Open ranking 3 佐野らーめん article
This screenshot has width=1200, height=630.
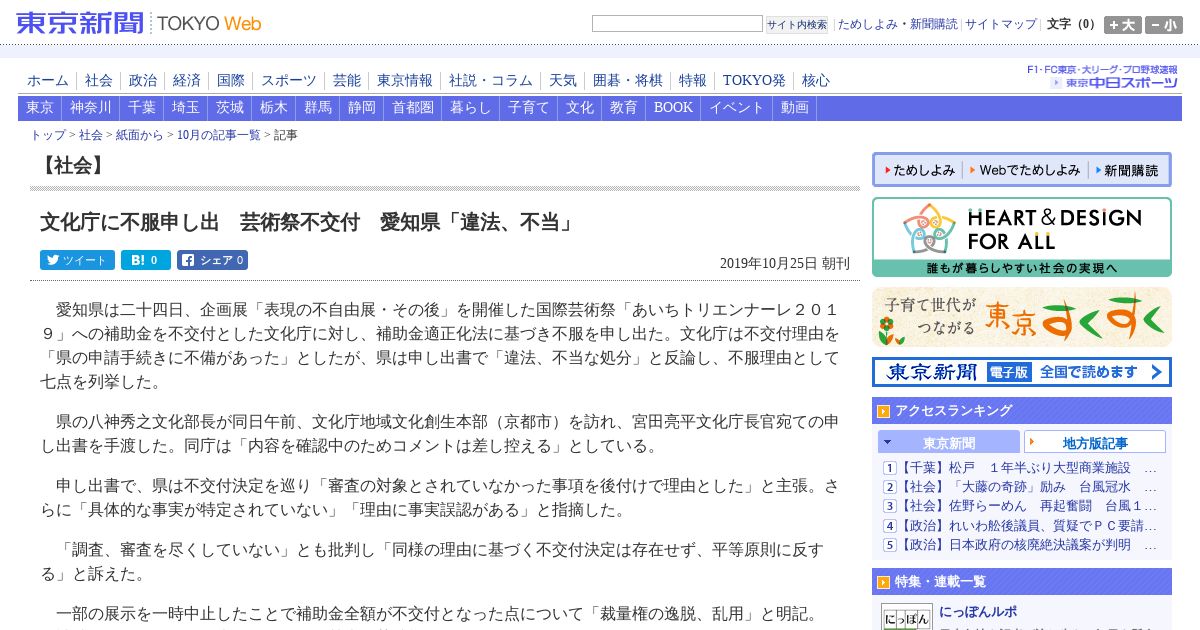click(1027, 506)
